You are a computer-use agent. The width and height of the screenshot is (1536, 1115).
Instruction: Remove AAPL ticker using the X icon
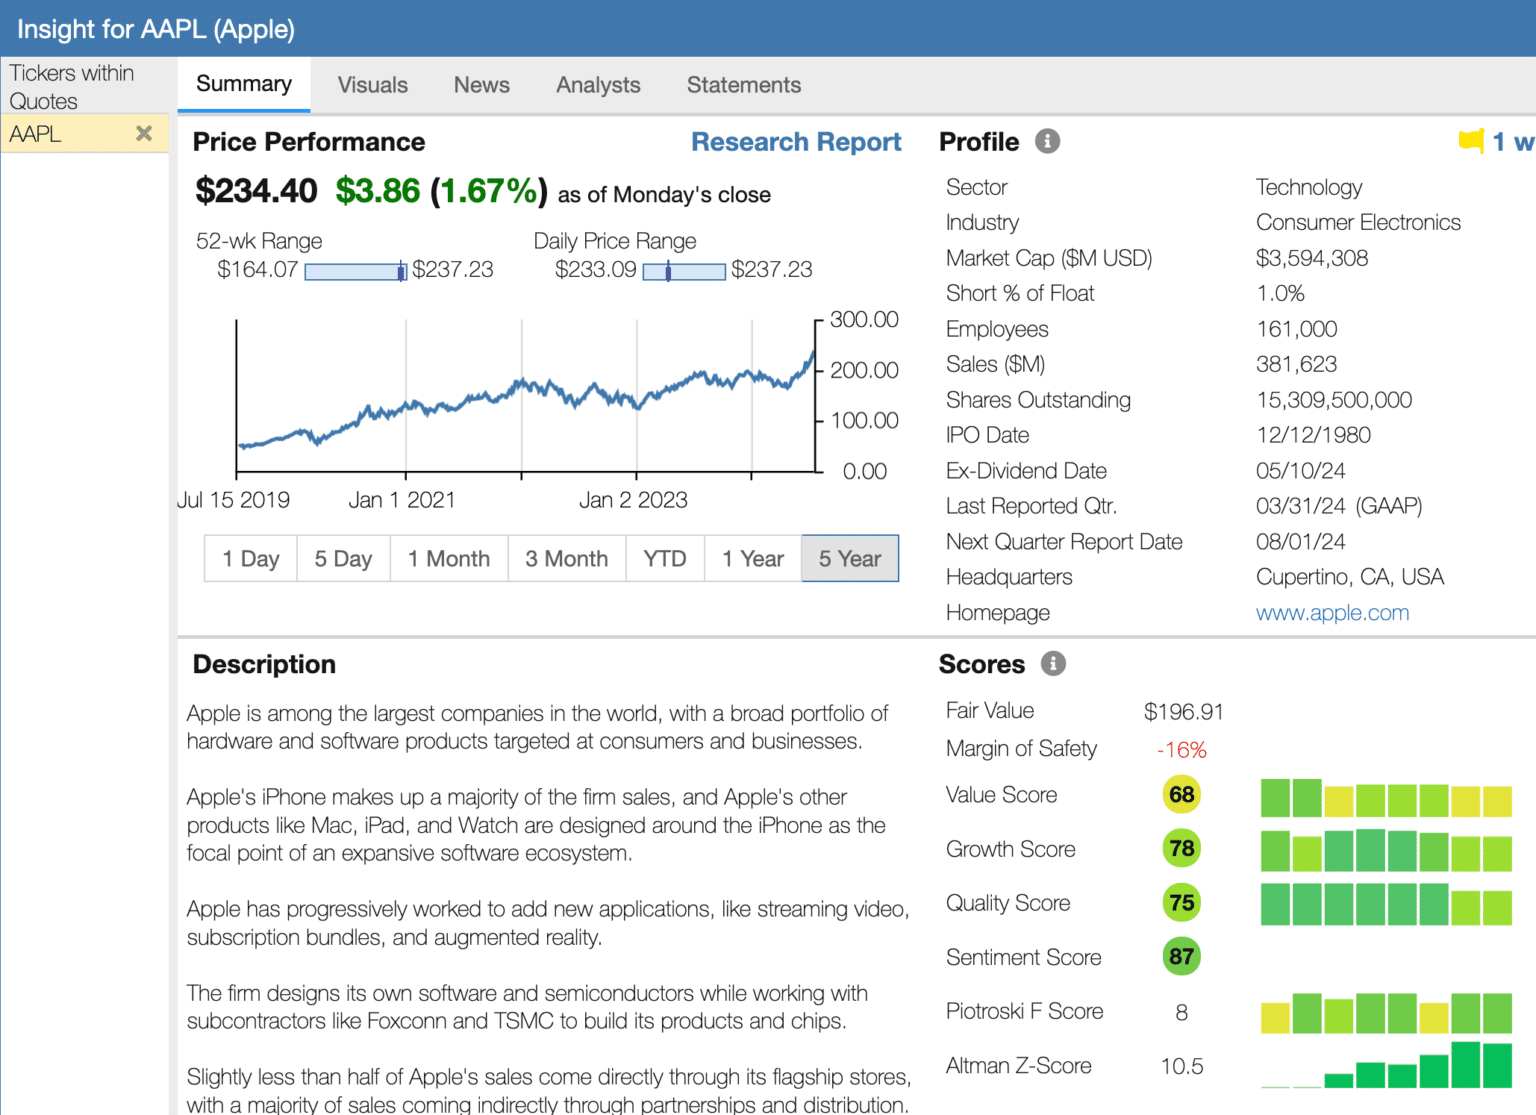pyautogui.click(x=144, y=132)
